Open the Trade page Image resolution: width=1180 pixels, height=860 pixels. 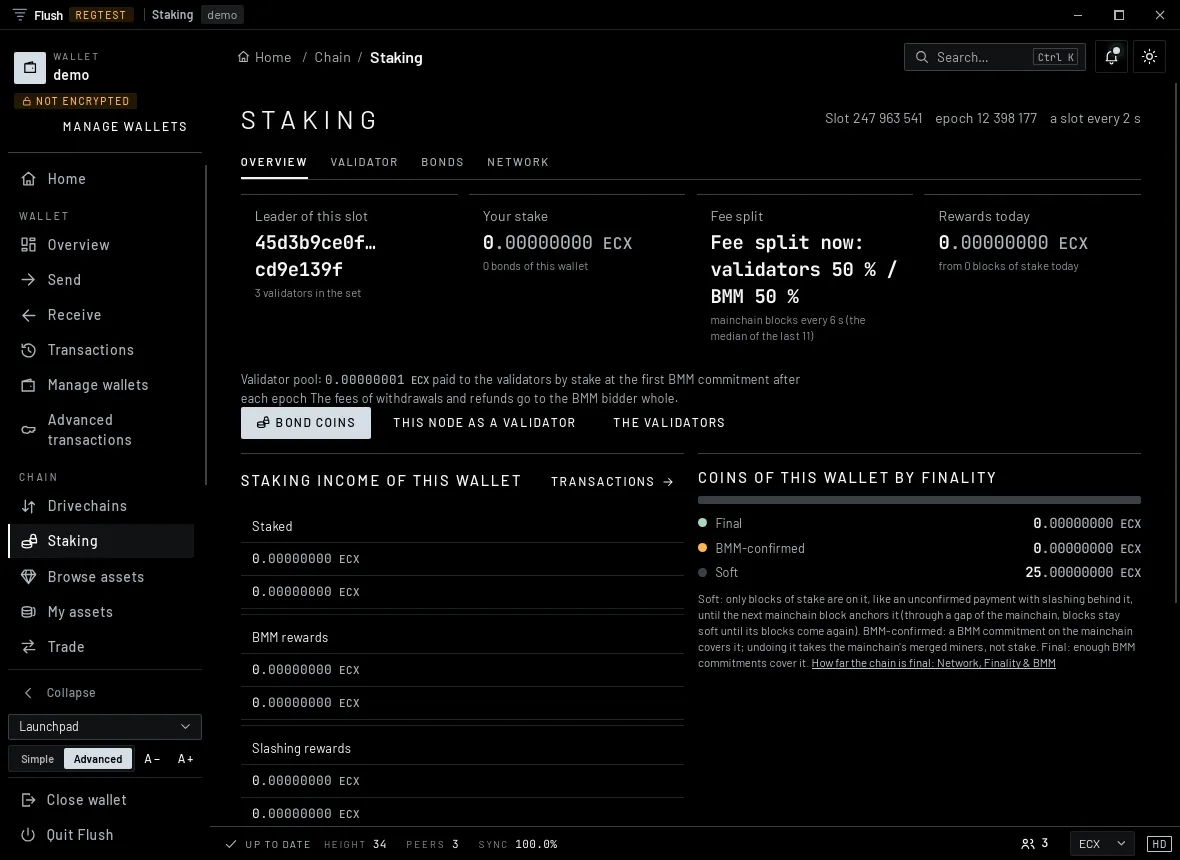(x=101, y=647)
